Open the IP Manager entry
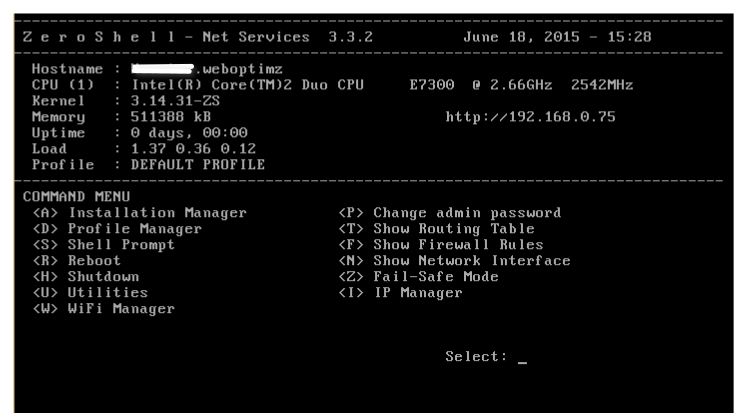Viewport: 739px width, 418px height. pos(401,293)
